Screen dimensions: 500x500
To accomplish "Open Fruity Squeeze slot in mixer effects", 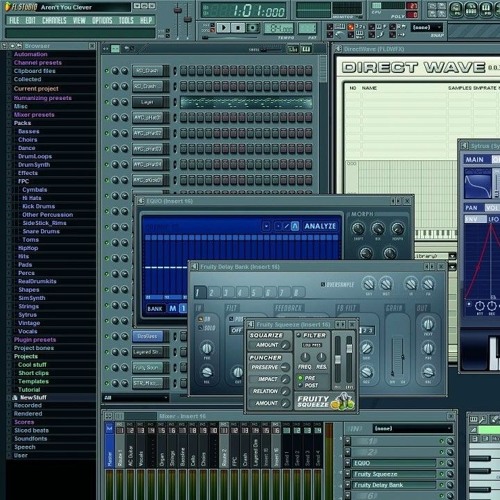I will pyautogui.click(x=394, y=474).
